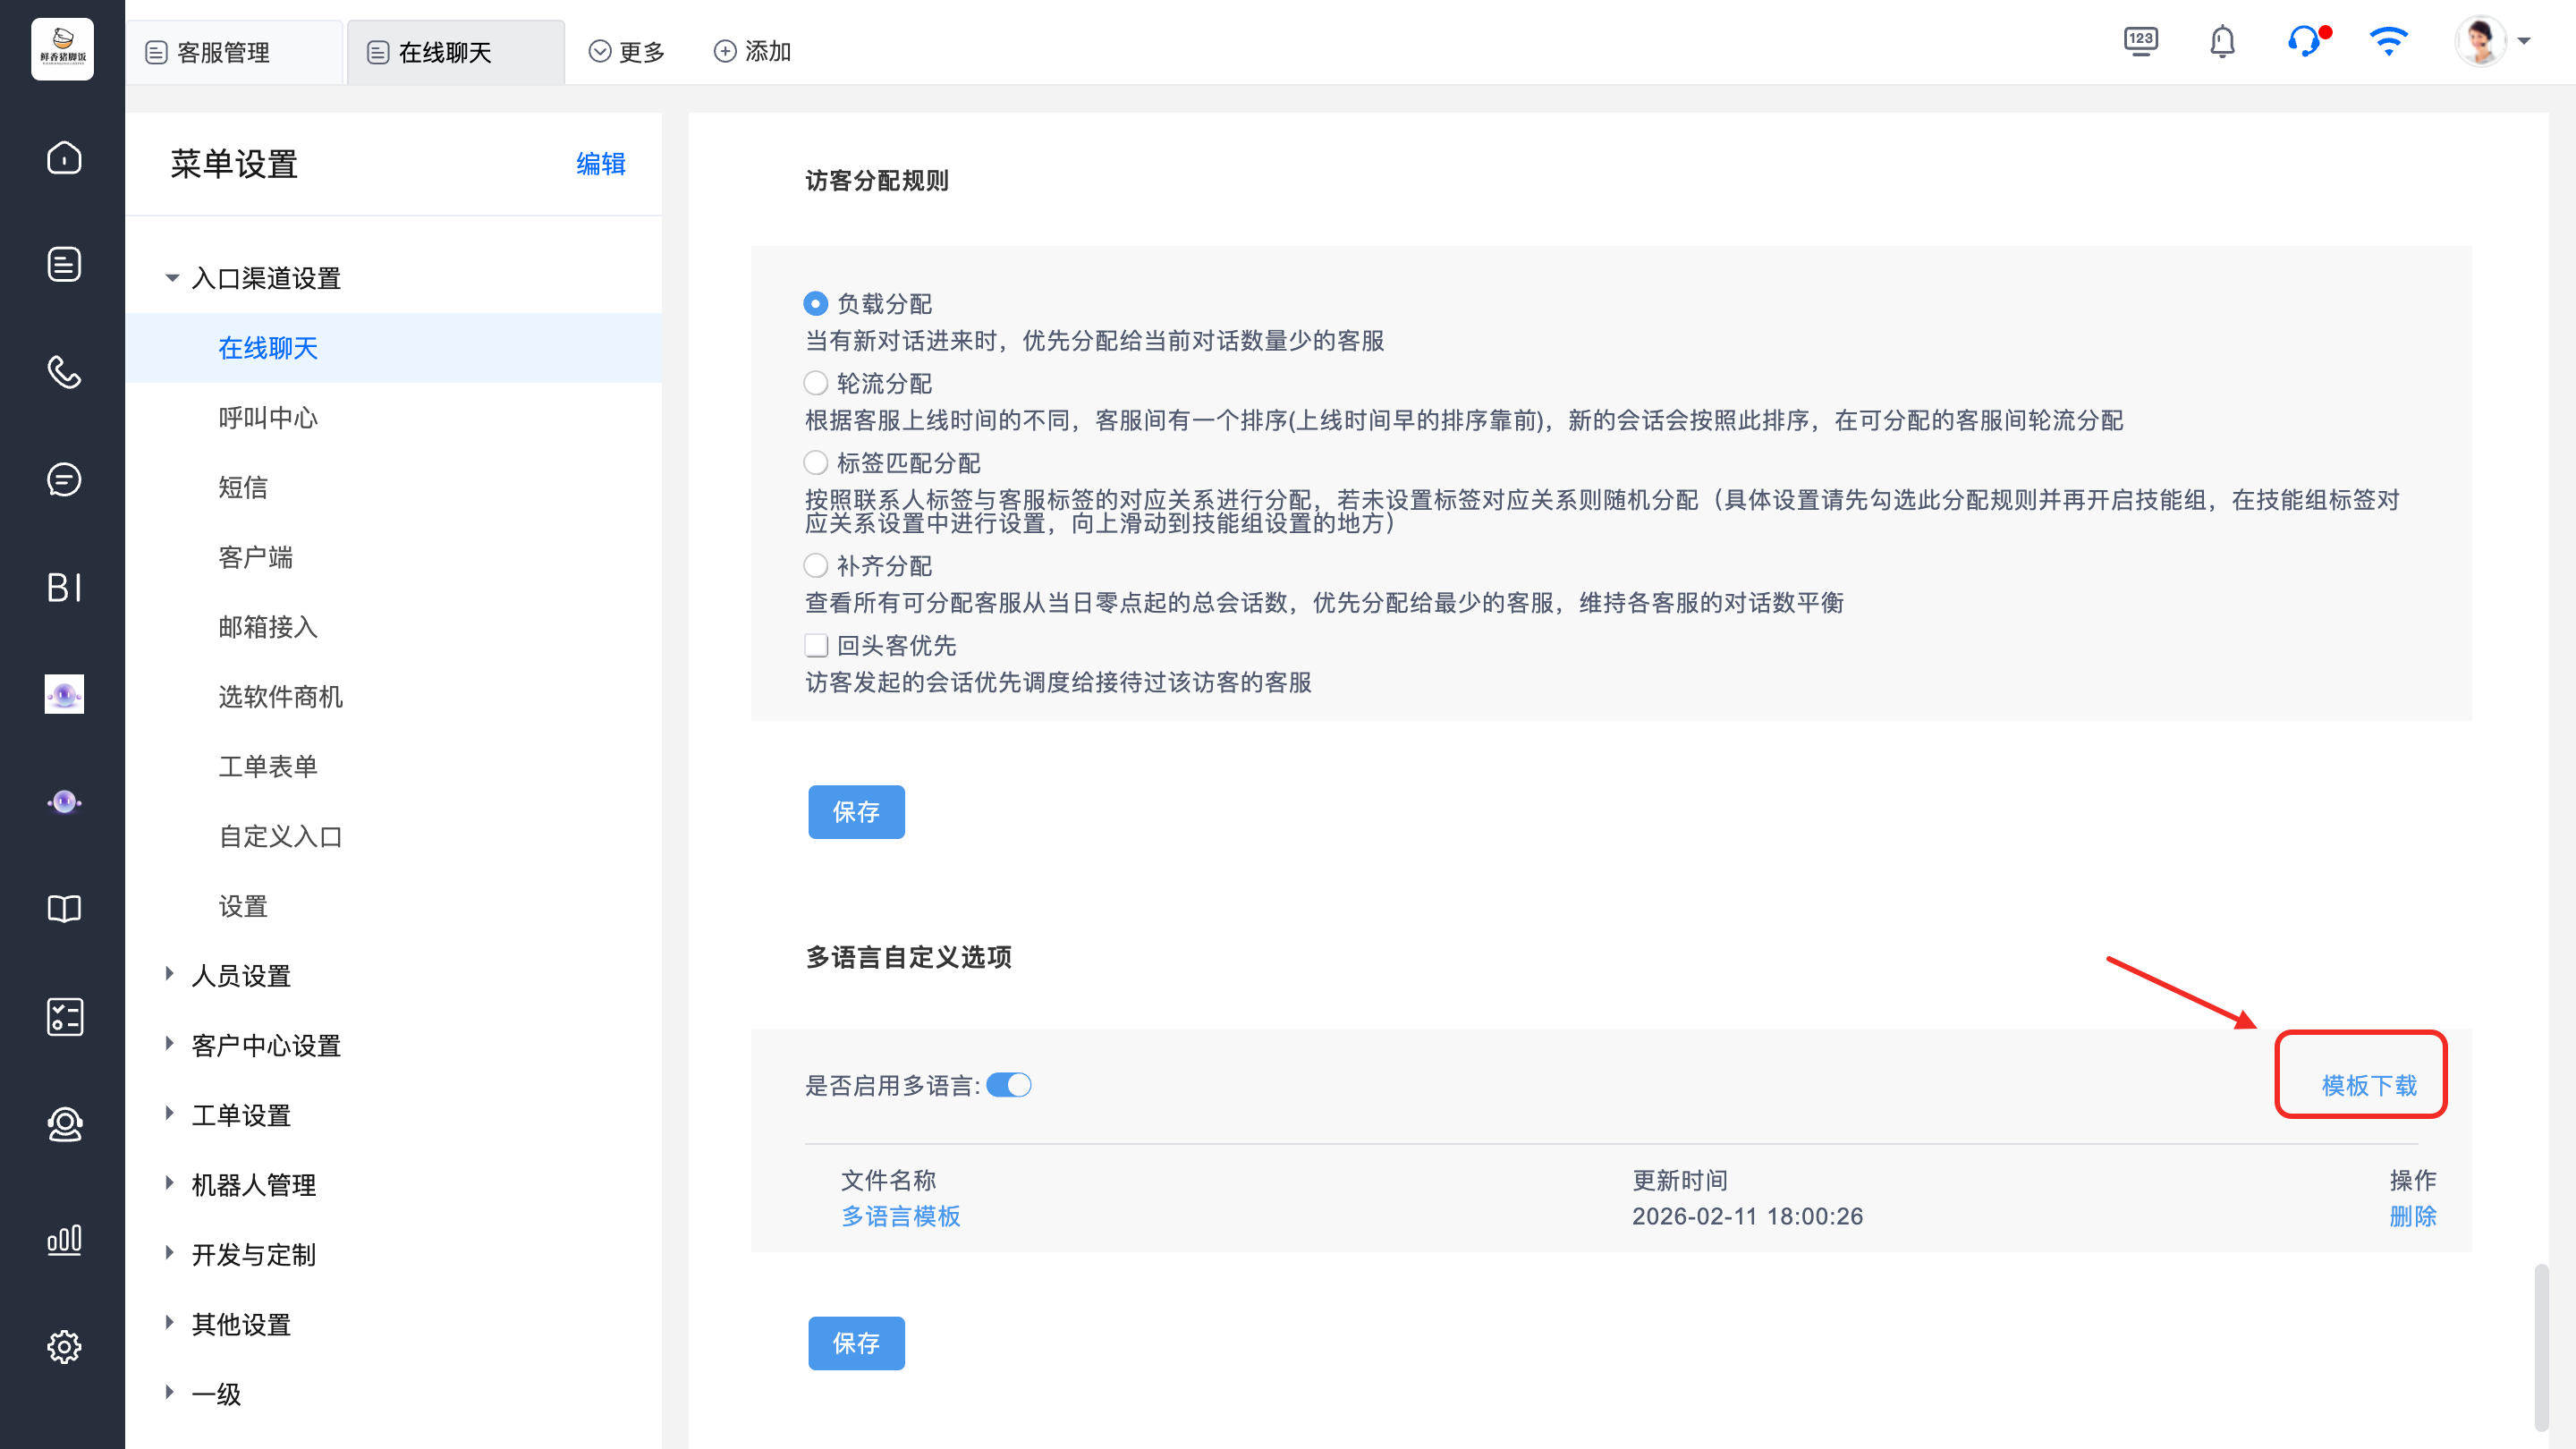2576x1449 pixels.
Task: Open 呼叫中心 in the menu list
Action: click(x=268, y=418)
